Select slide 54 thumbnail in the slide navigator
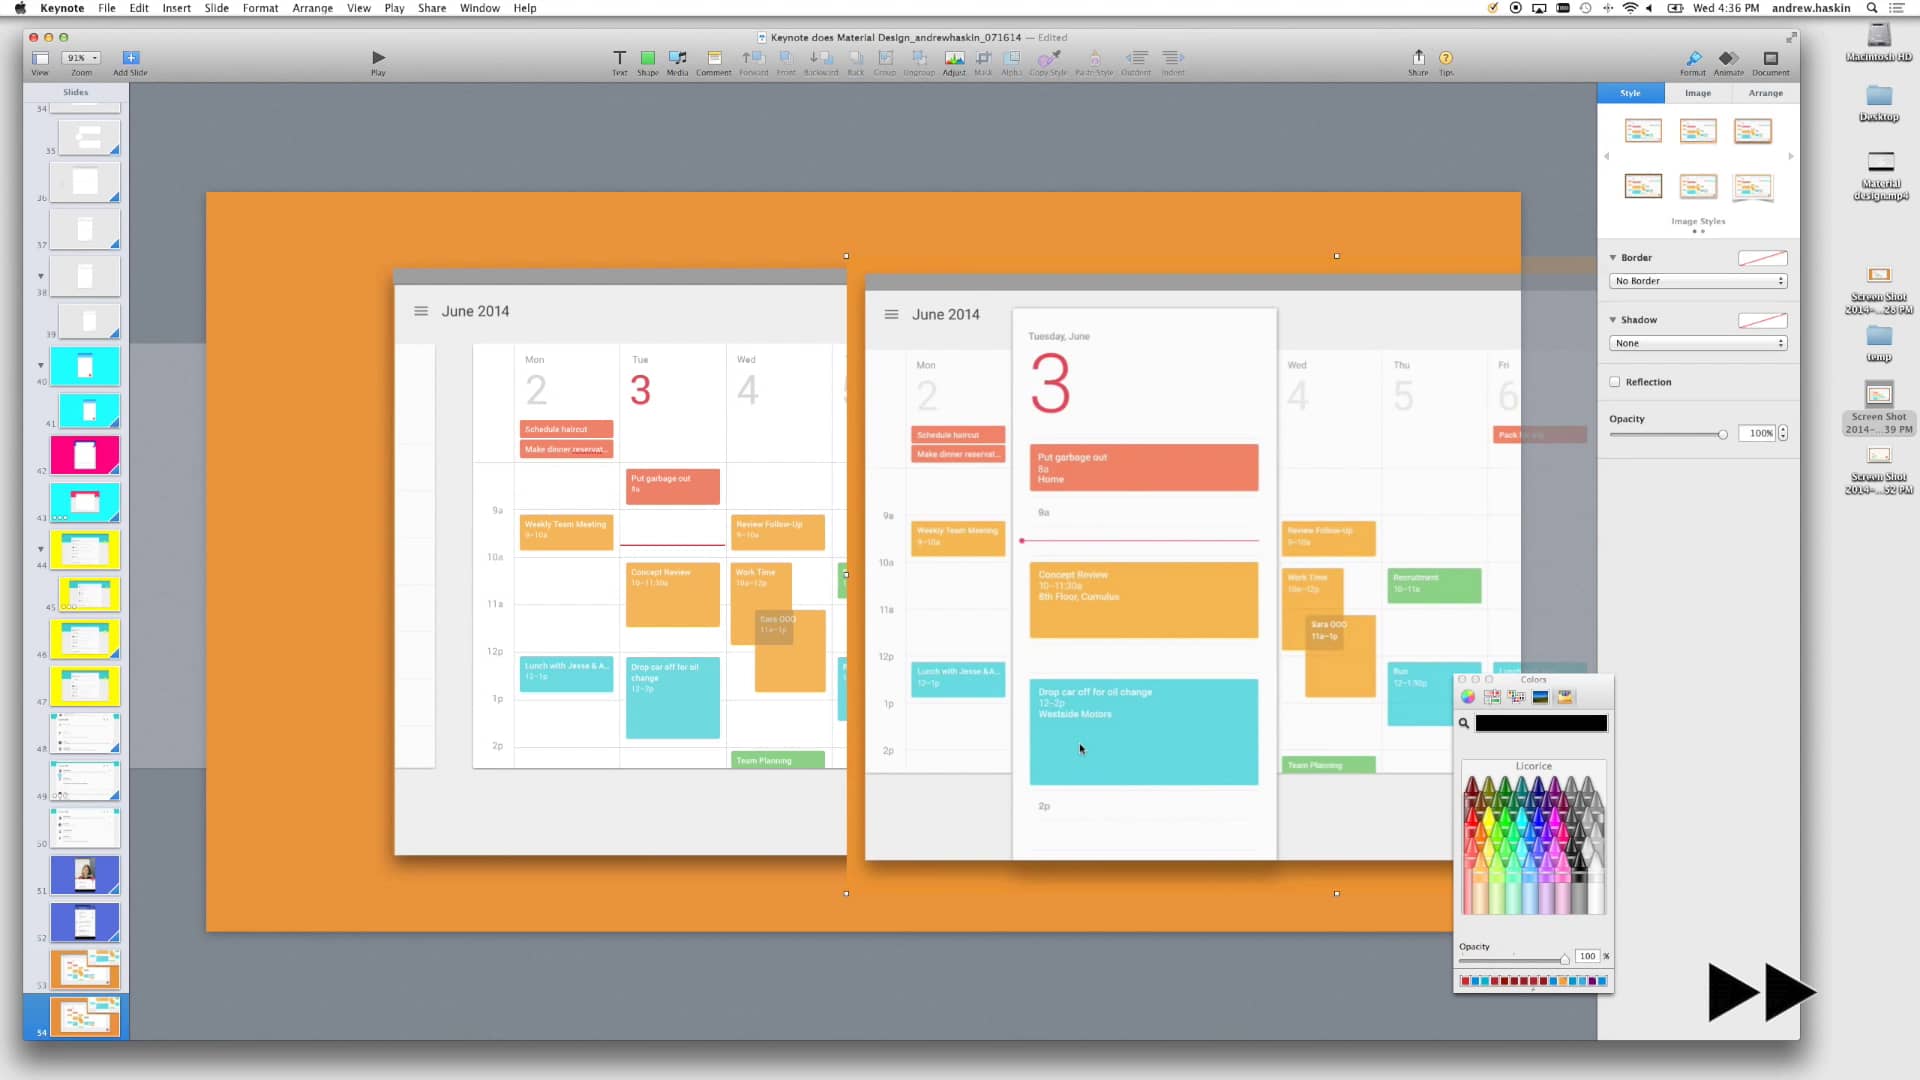 [85, 1015]
